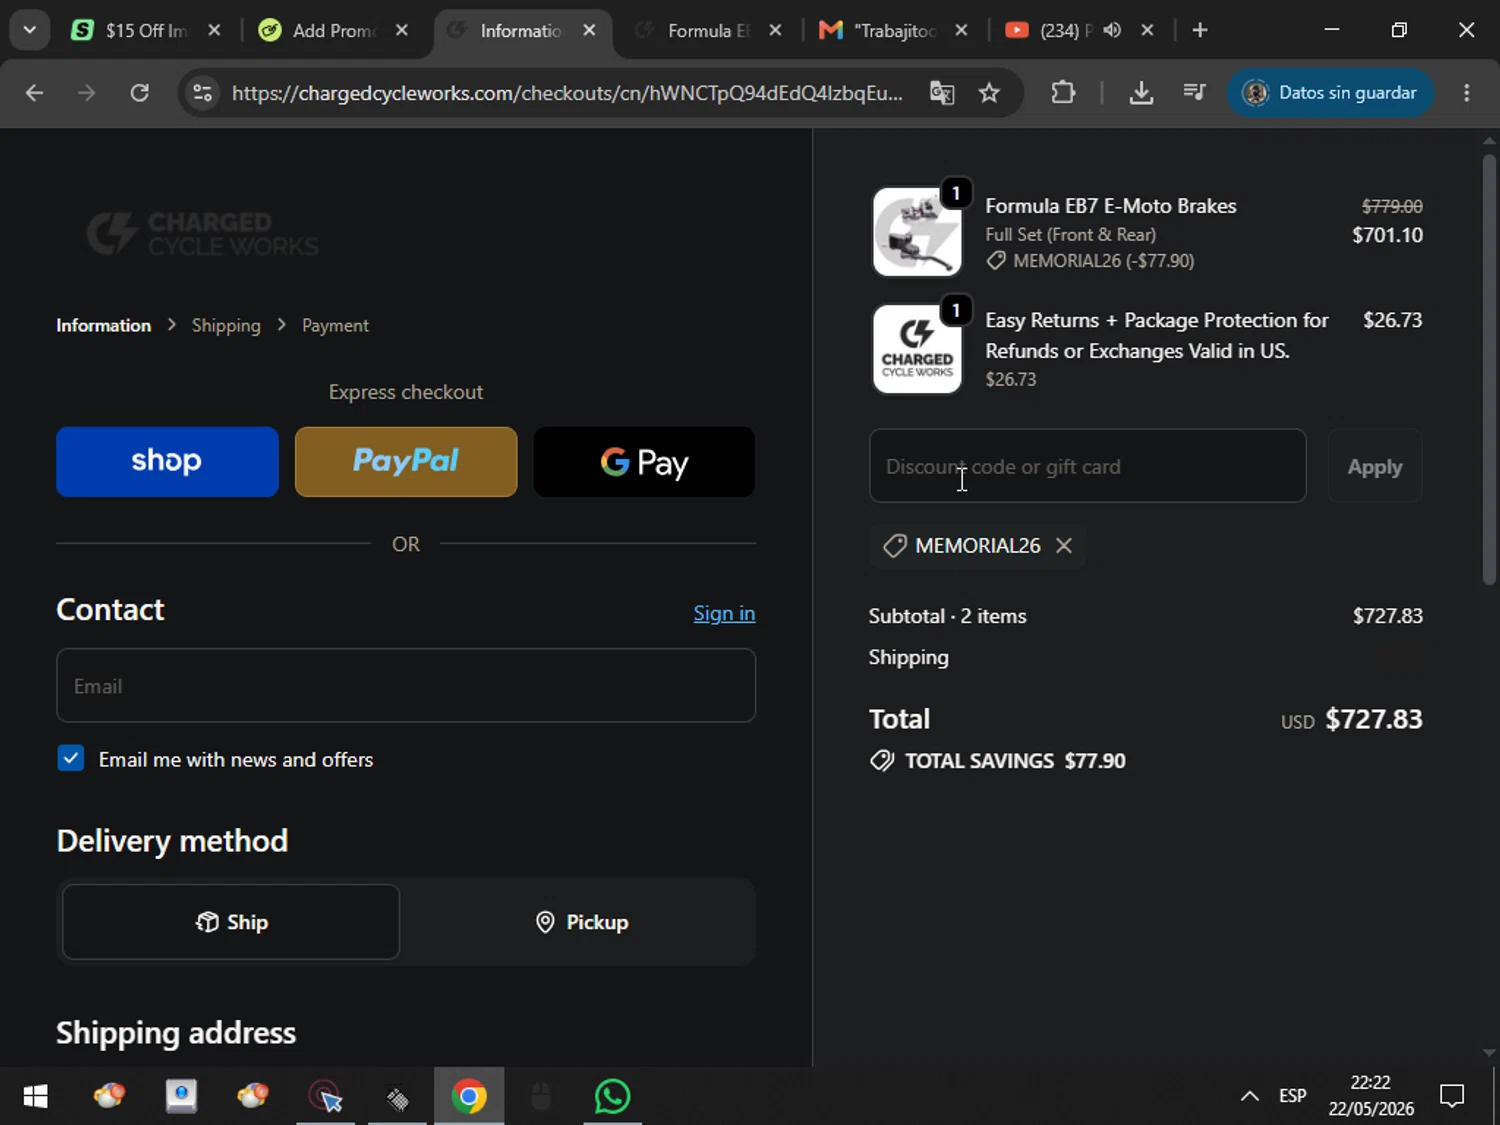
Task: Remove the MEMORIAL26 discount code
Action: coord(1064,545)
